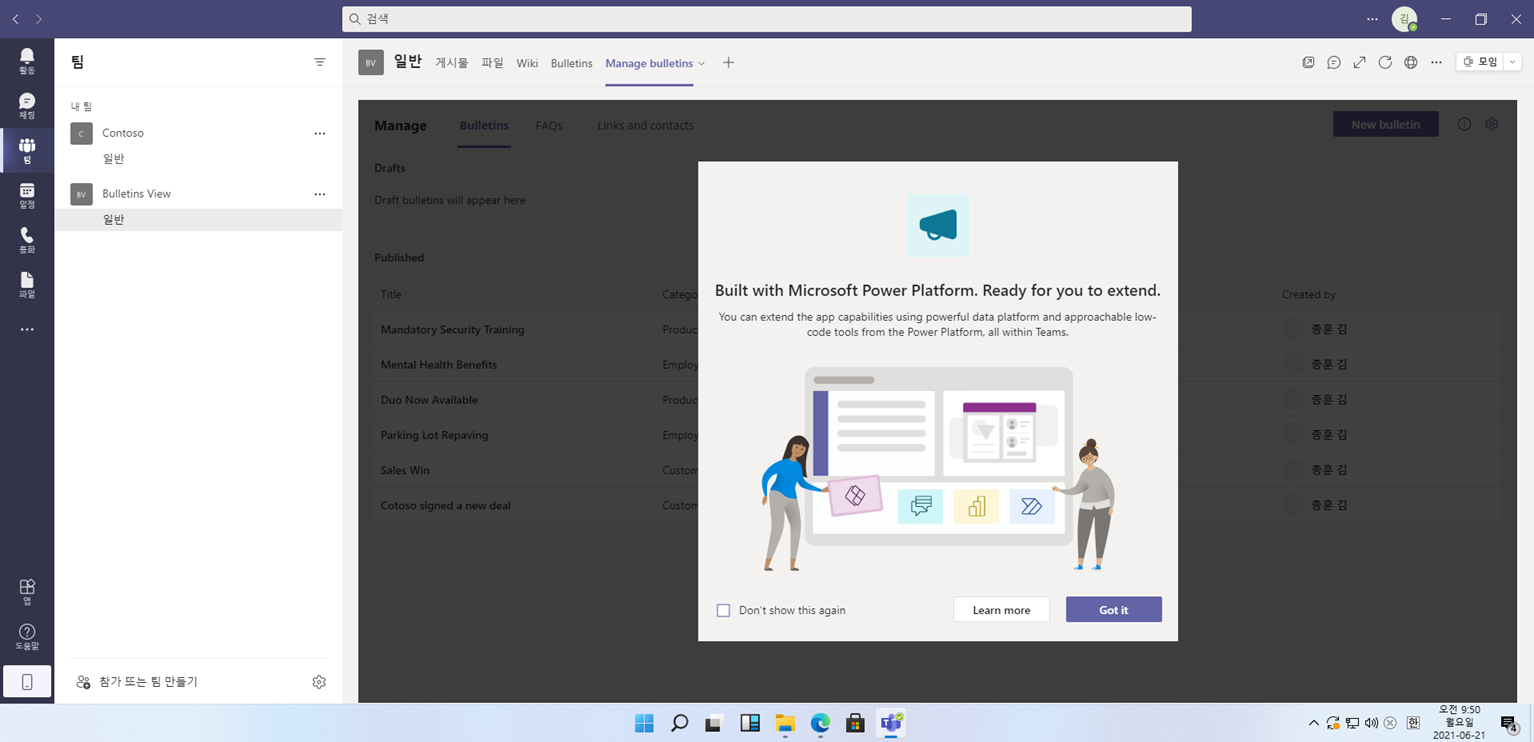Screen dimensions: 1534x742
Task: Add a tab with plus icon
Action: coord(728,63)
